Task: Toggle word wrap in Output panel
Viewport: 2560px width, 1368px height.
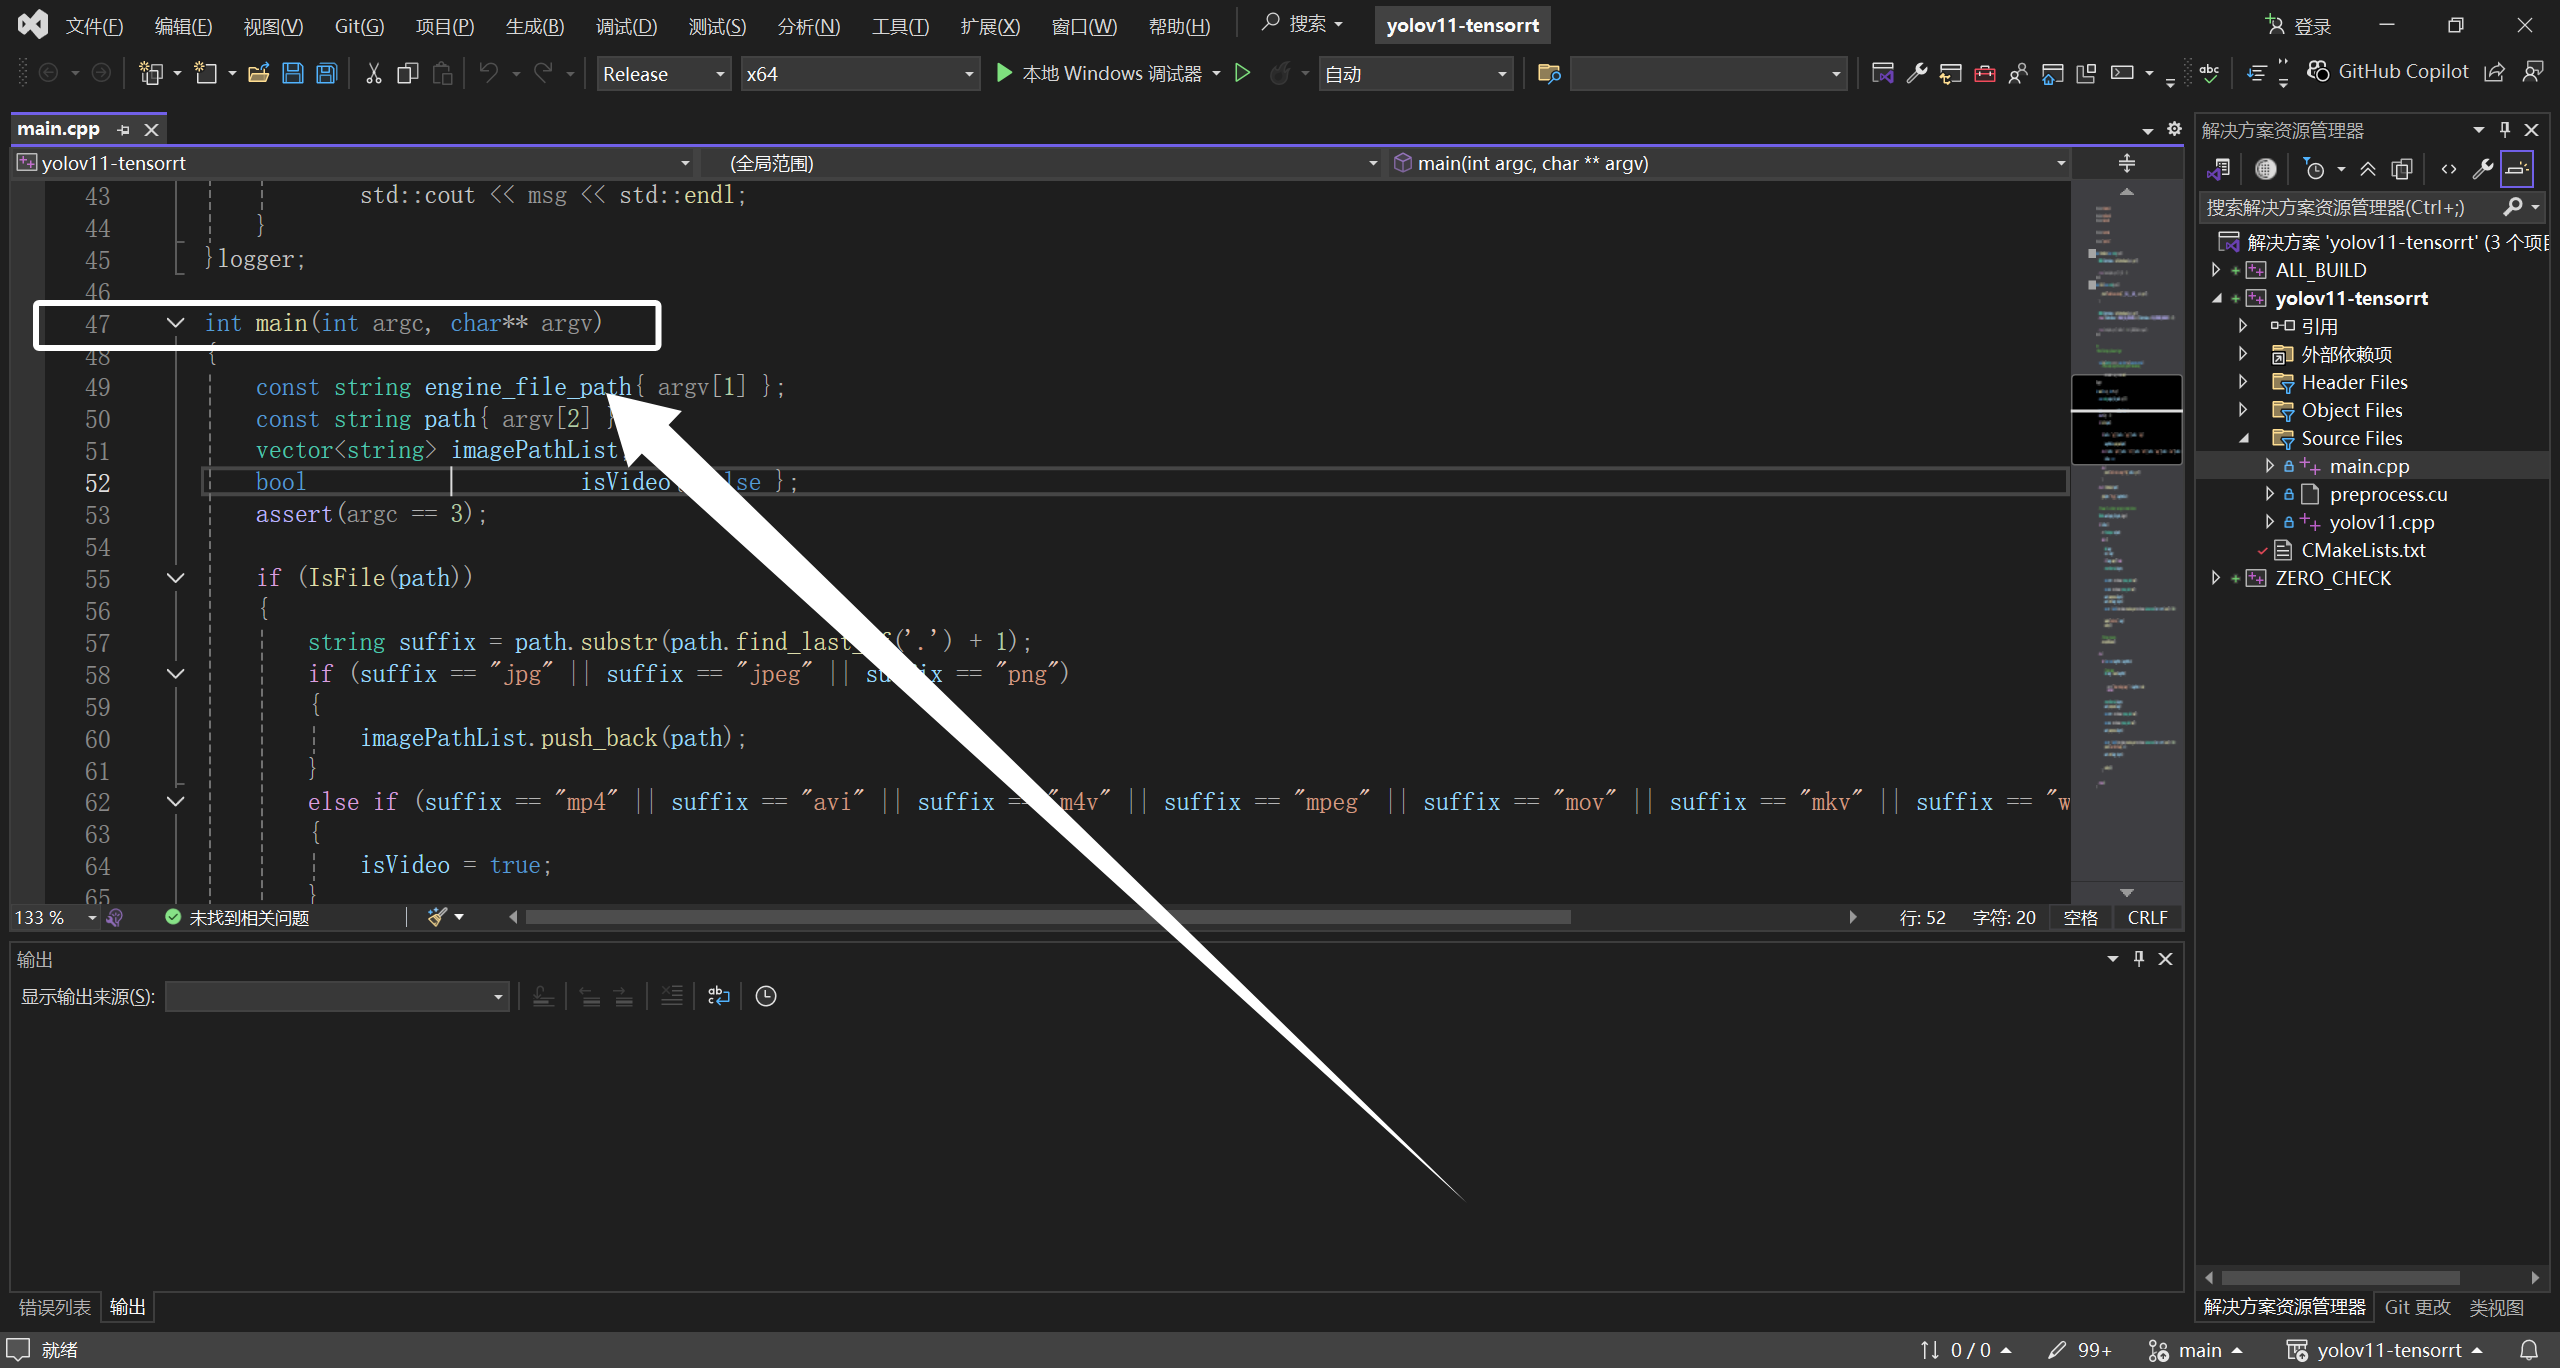Action: tap(719, 996)
